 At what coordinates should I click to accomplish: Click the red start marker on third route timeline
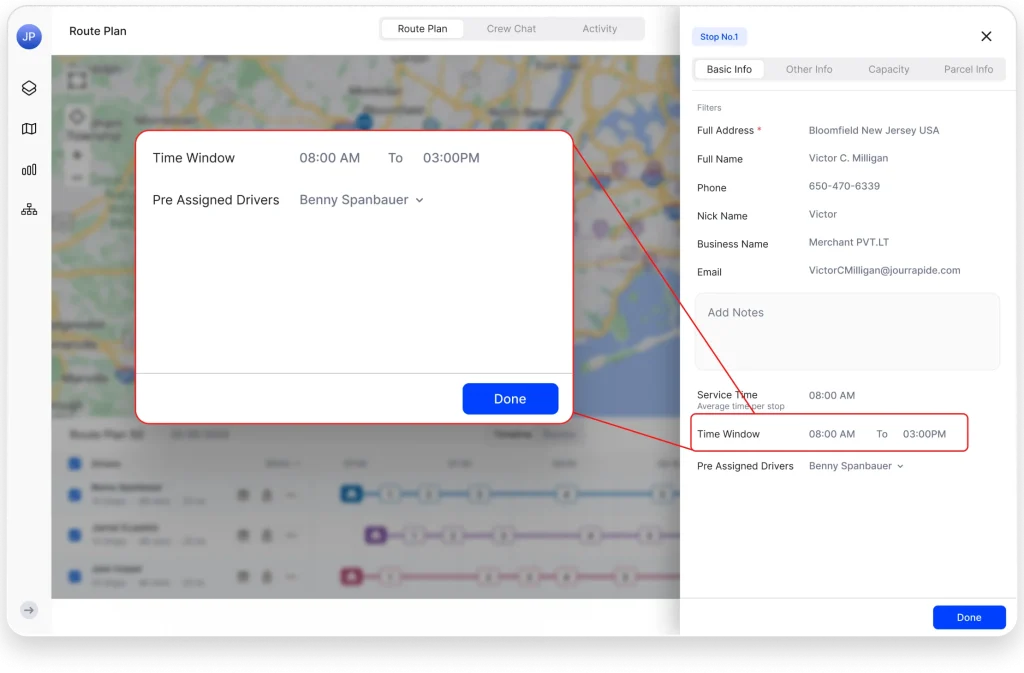click(x=351, y=576)
